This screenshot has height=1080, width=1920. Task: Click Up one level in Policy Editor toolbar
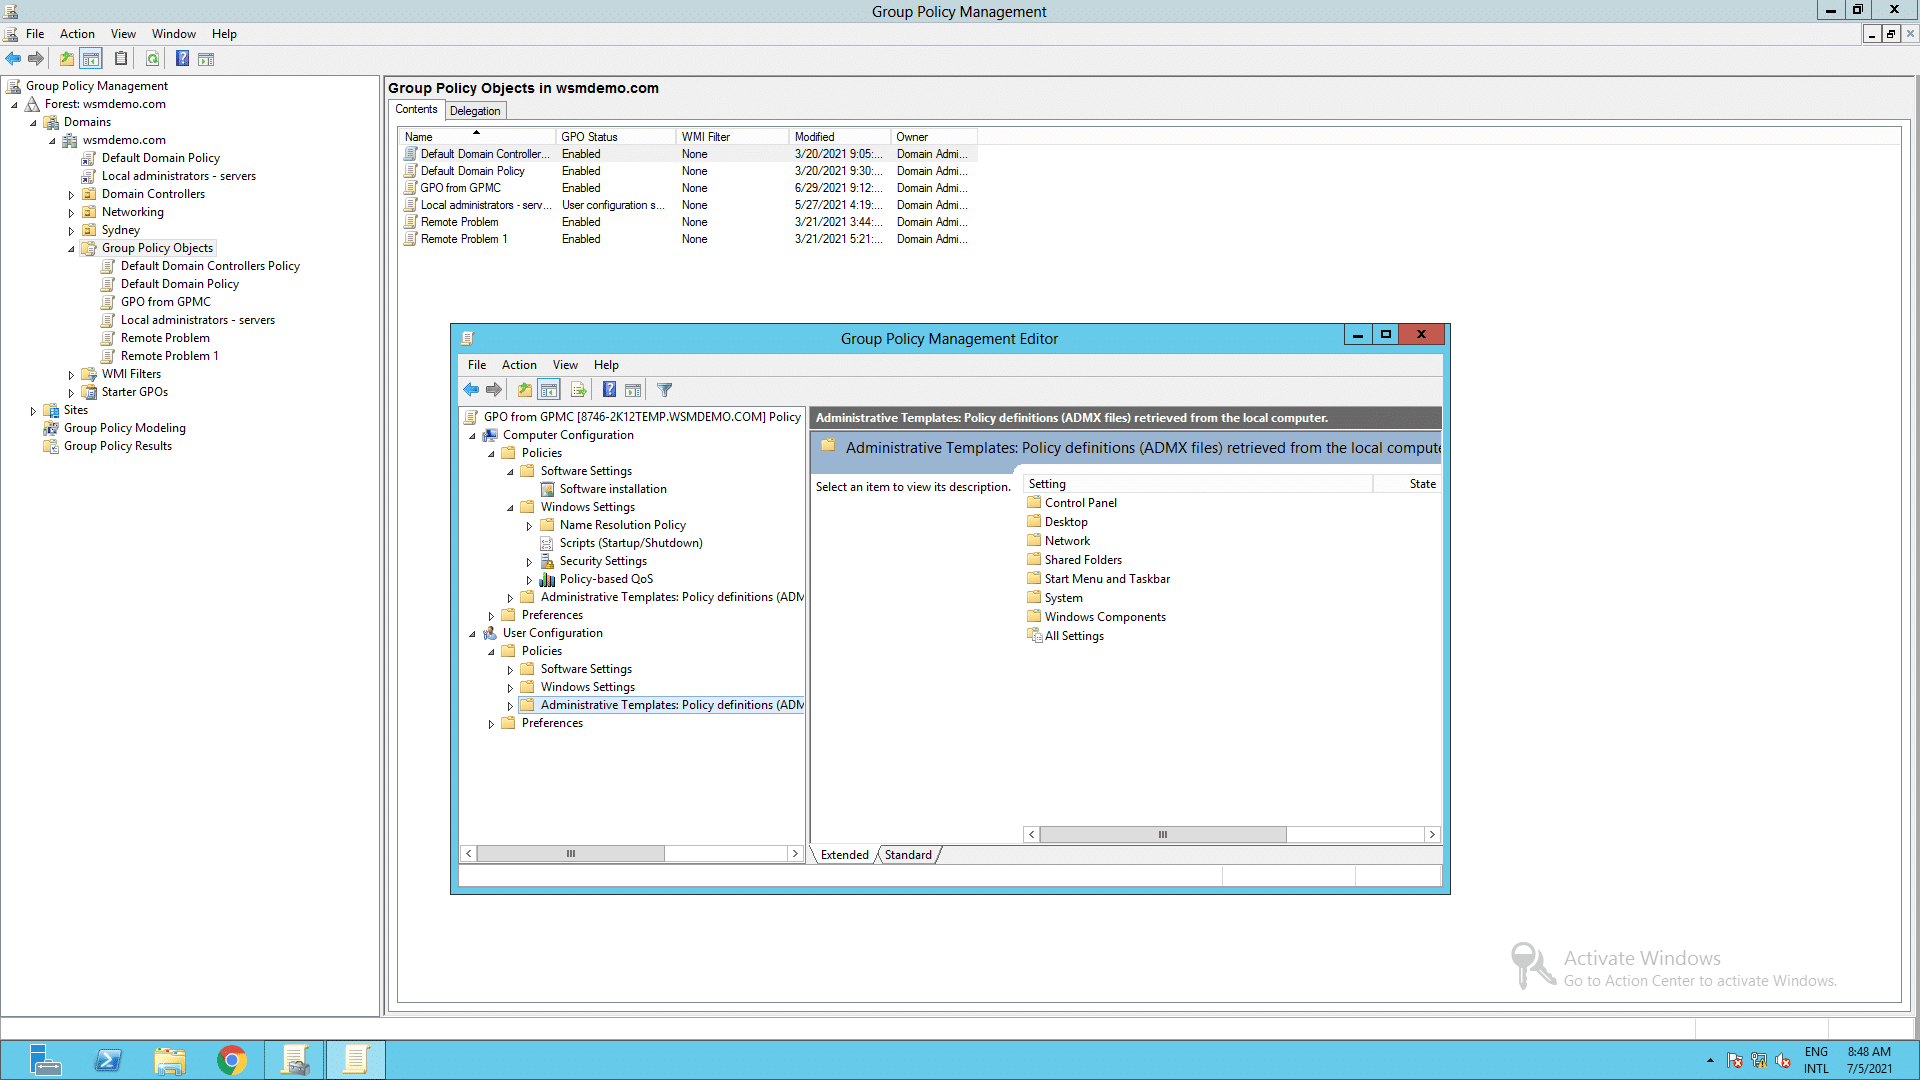pos(524,390)
